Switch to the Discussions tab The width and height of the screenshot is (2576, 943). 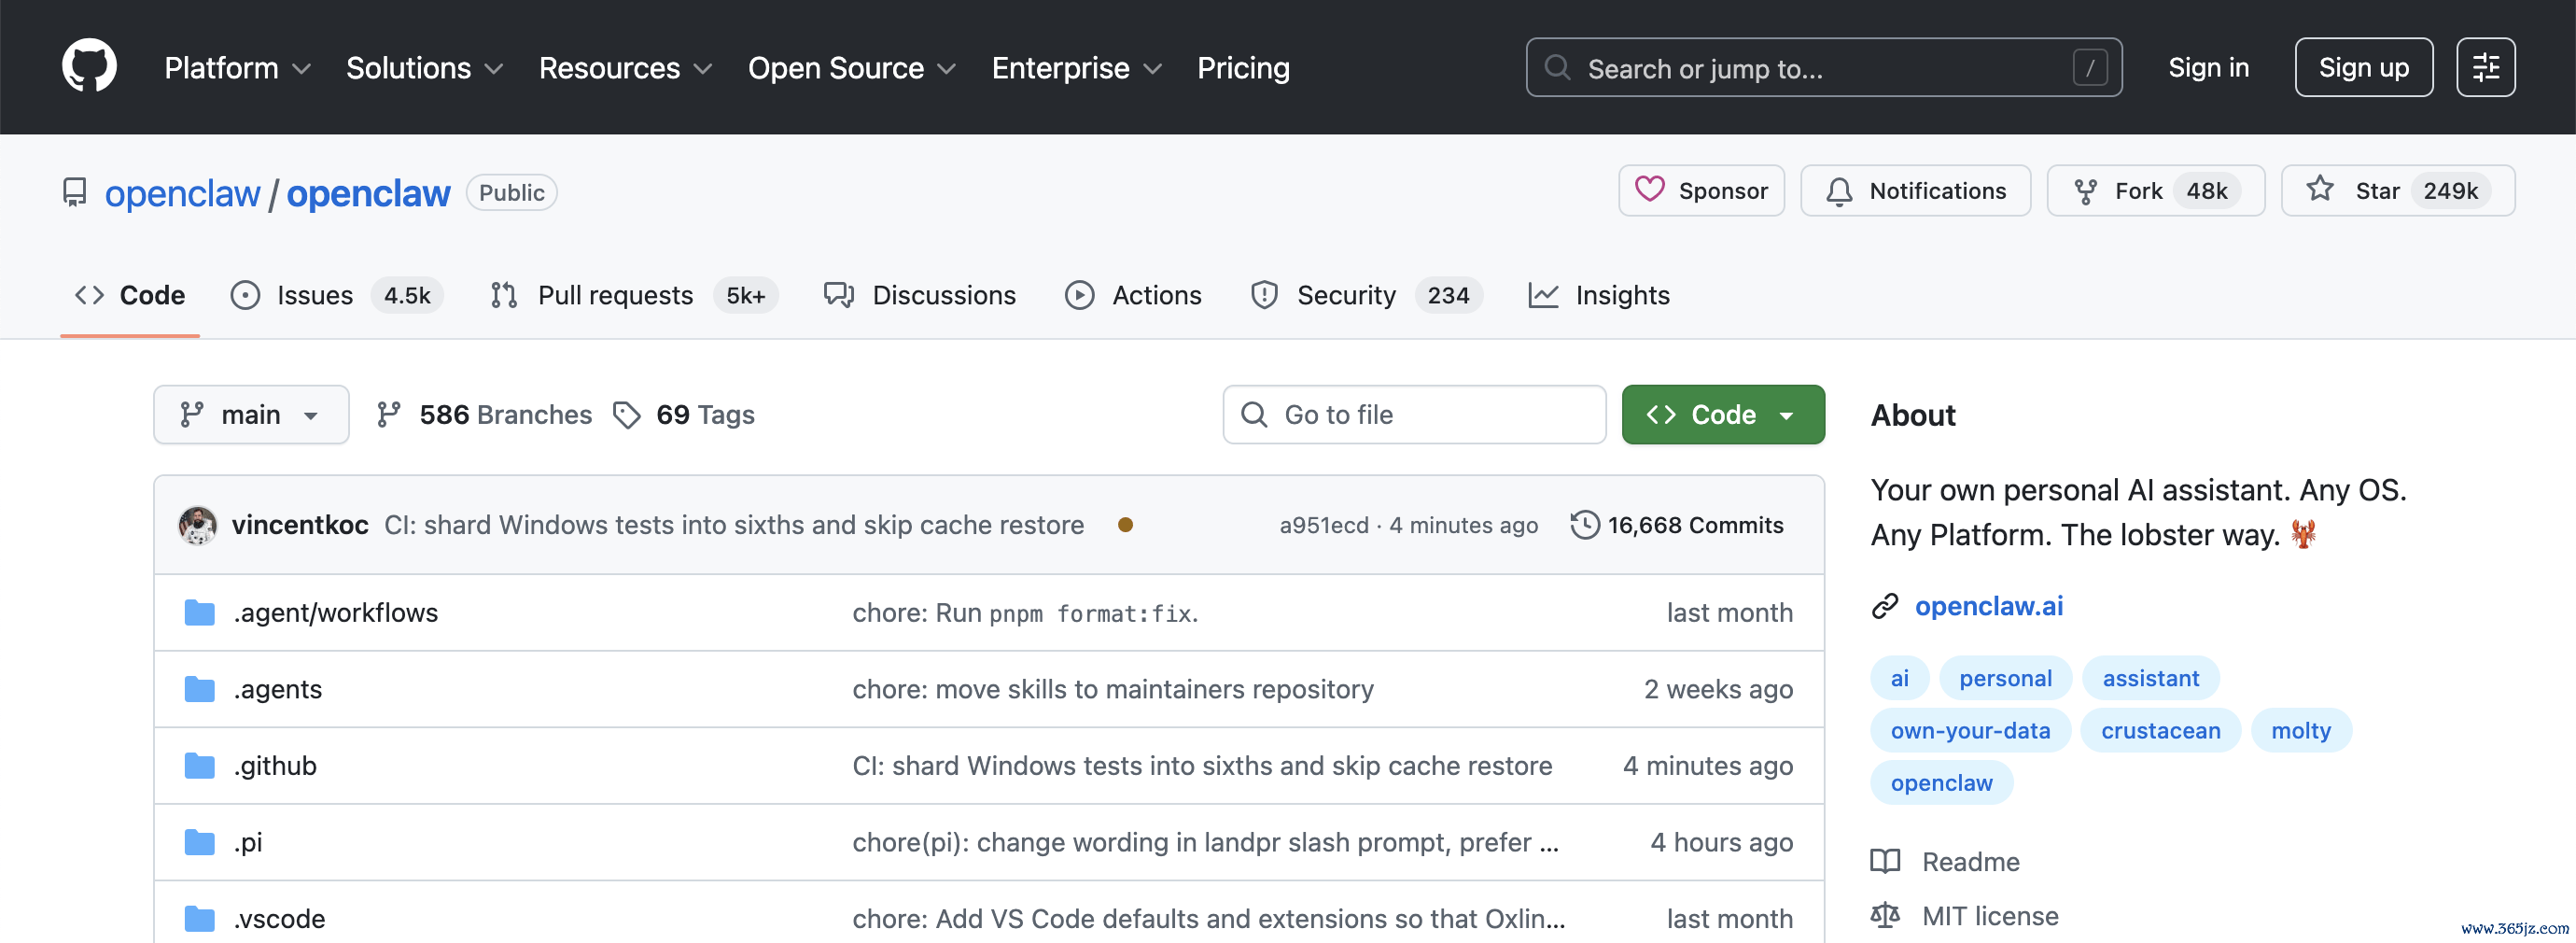click(920, 295)
